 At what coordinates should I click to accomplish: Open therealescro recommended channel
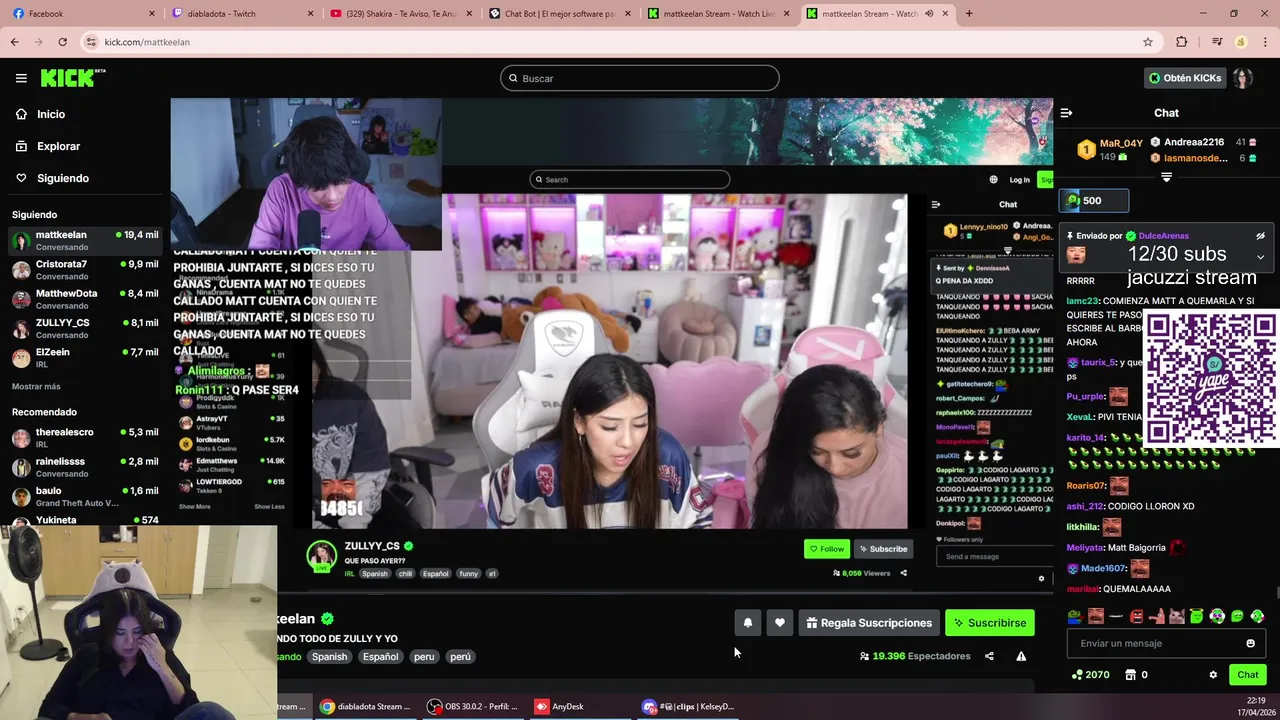pyautogui.click(x=85, y=437)
